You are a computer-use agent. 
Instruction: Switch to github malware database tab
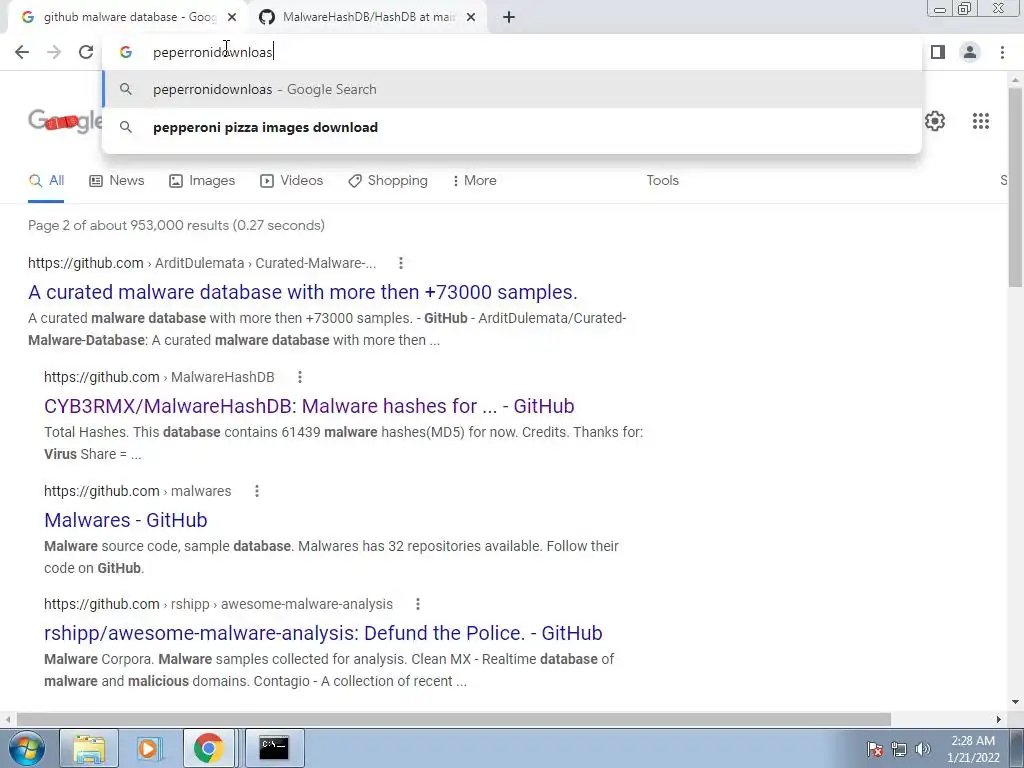[129, 17]
